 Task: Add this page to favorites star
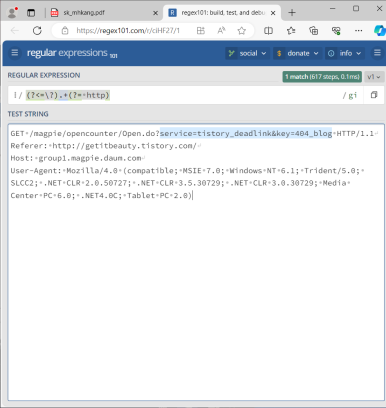click(x=241, y=31)
